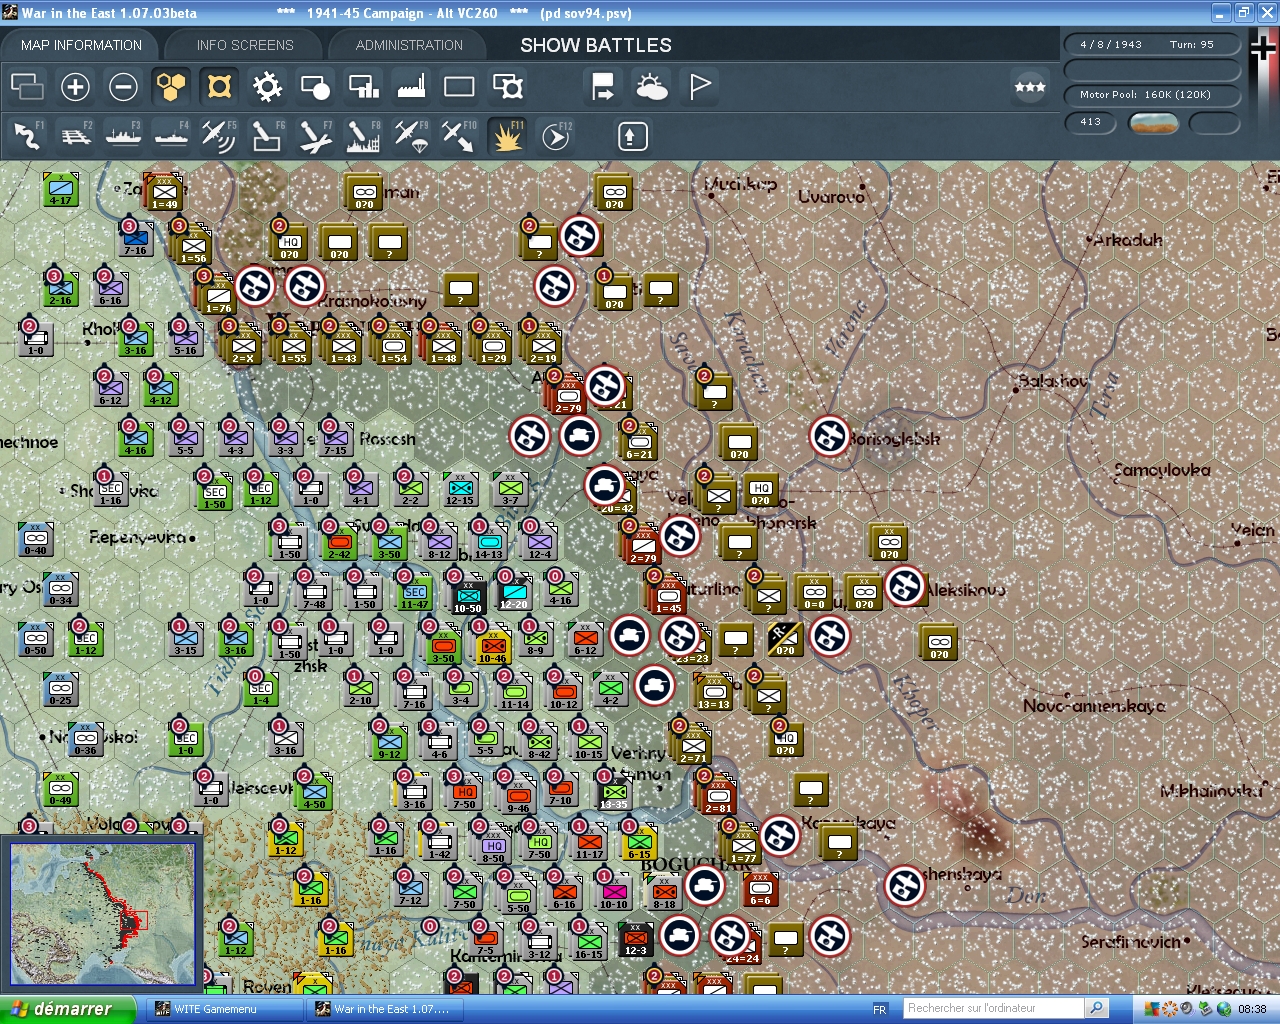Select F10 air transfer mode icon
The height and width of the screenshot is (1024, 1280).
pos(459,136)
